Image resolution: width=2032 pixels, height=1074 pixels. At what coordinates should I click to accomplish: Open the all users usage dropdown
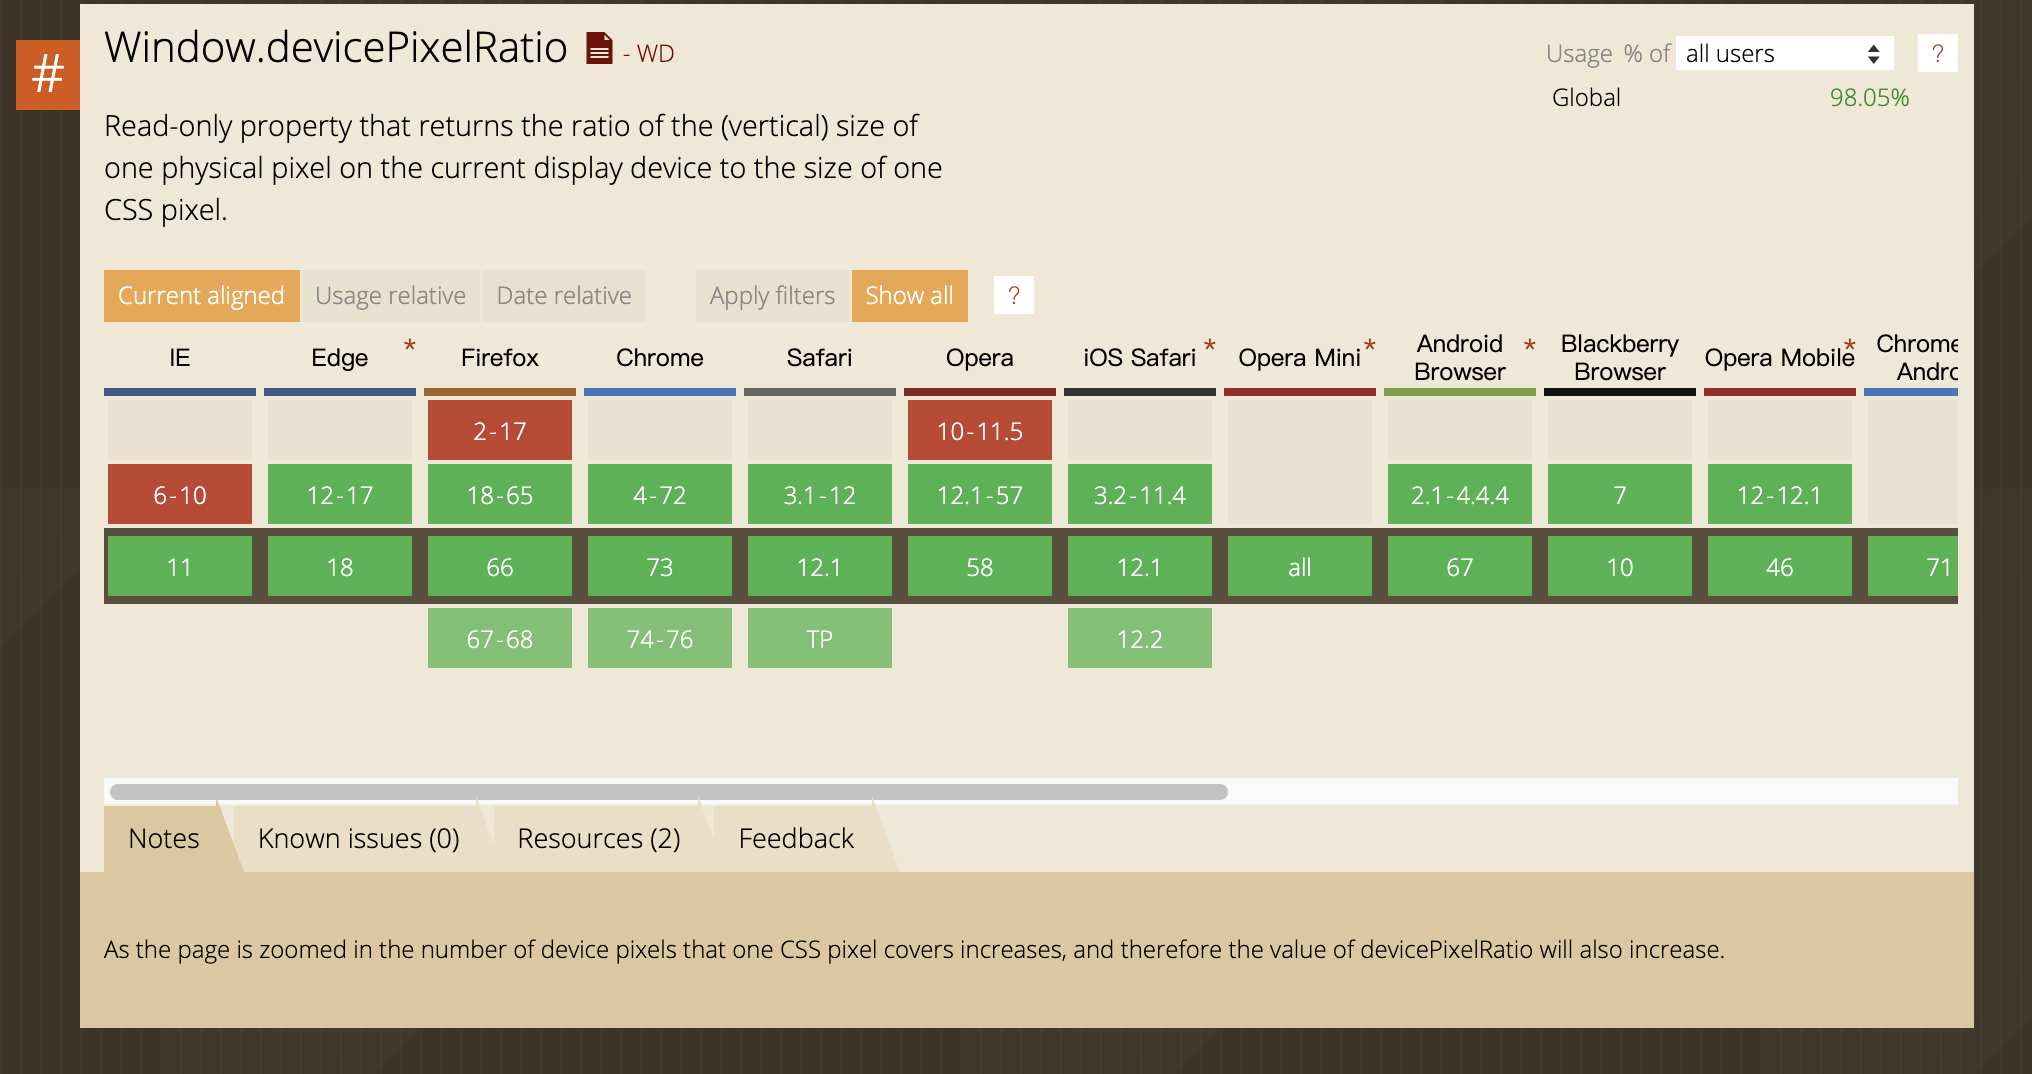pos(1784,53)
